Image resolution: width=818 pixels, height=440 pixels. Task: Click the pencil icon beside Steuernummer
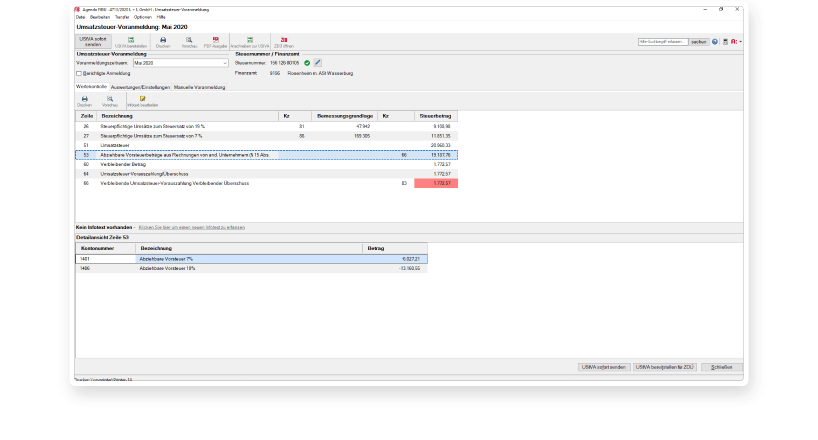[318, 62]
